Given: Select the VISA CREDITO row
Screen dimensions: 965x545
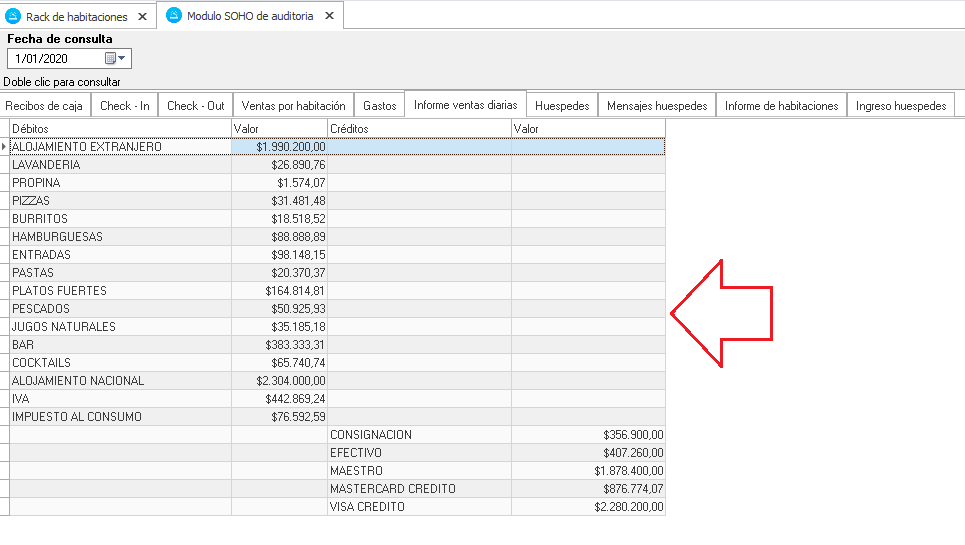Looking at the screenshot, I should (x=418, y=507).
